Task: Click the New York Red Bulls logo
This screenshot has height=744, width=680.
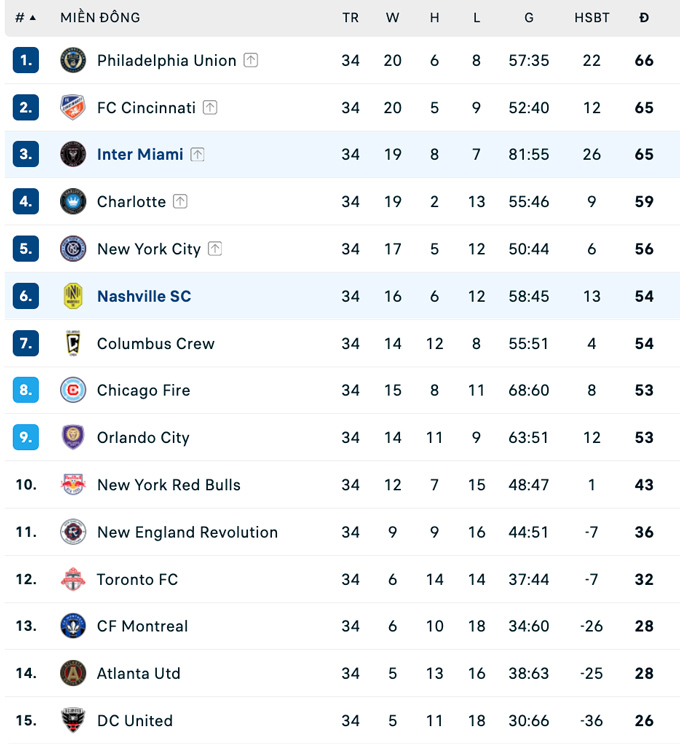Action: (73, 485)
